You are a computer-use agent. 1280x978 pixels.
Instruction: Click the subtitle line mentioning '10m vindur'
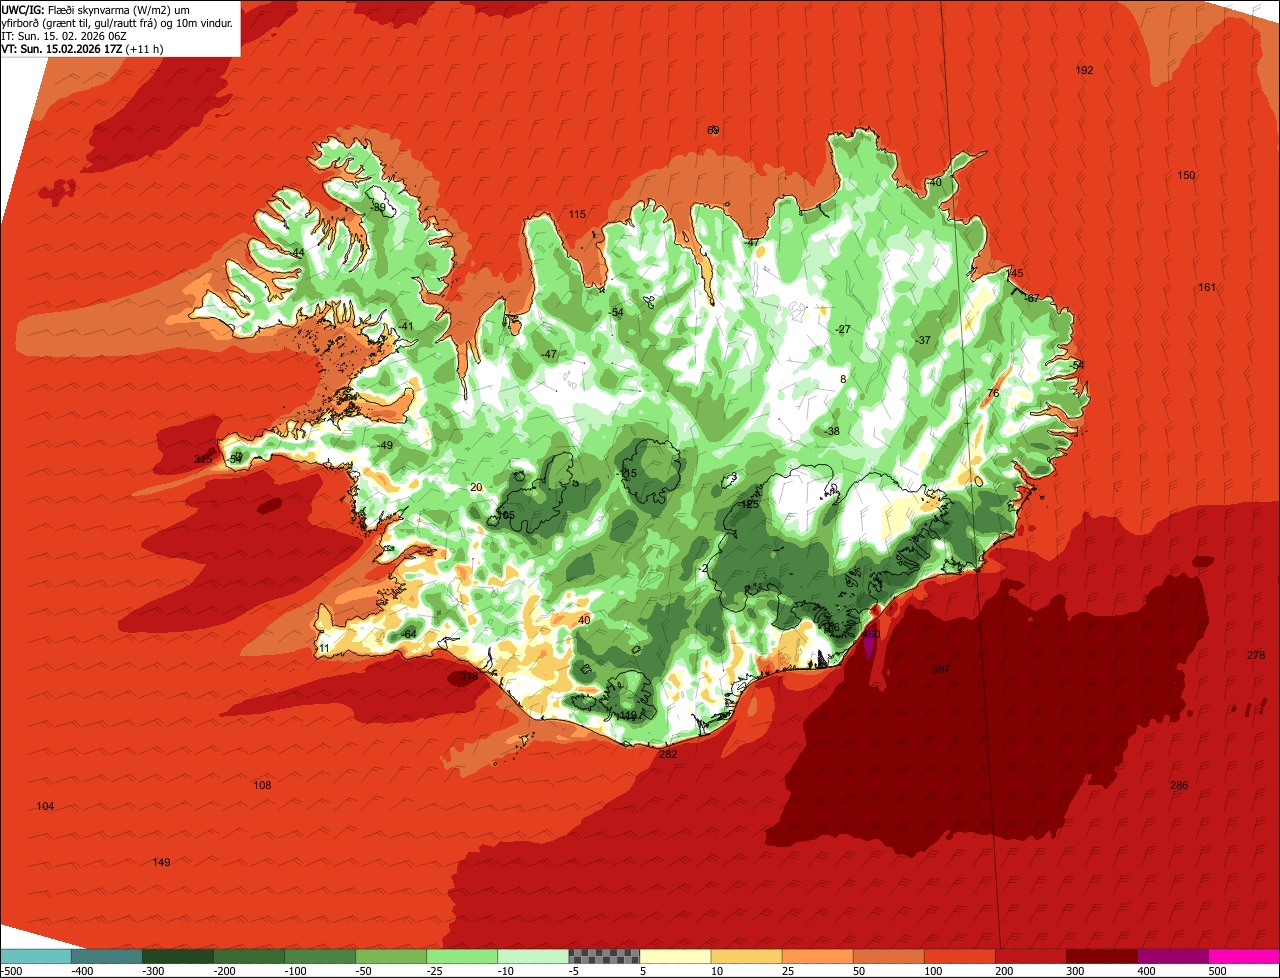coord(117,22)
